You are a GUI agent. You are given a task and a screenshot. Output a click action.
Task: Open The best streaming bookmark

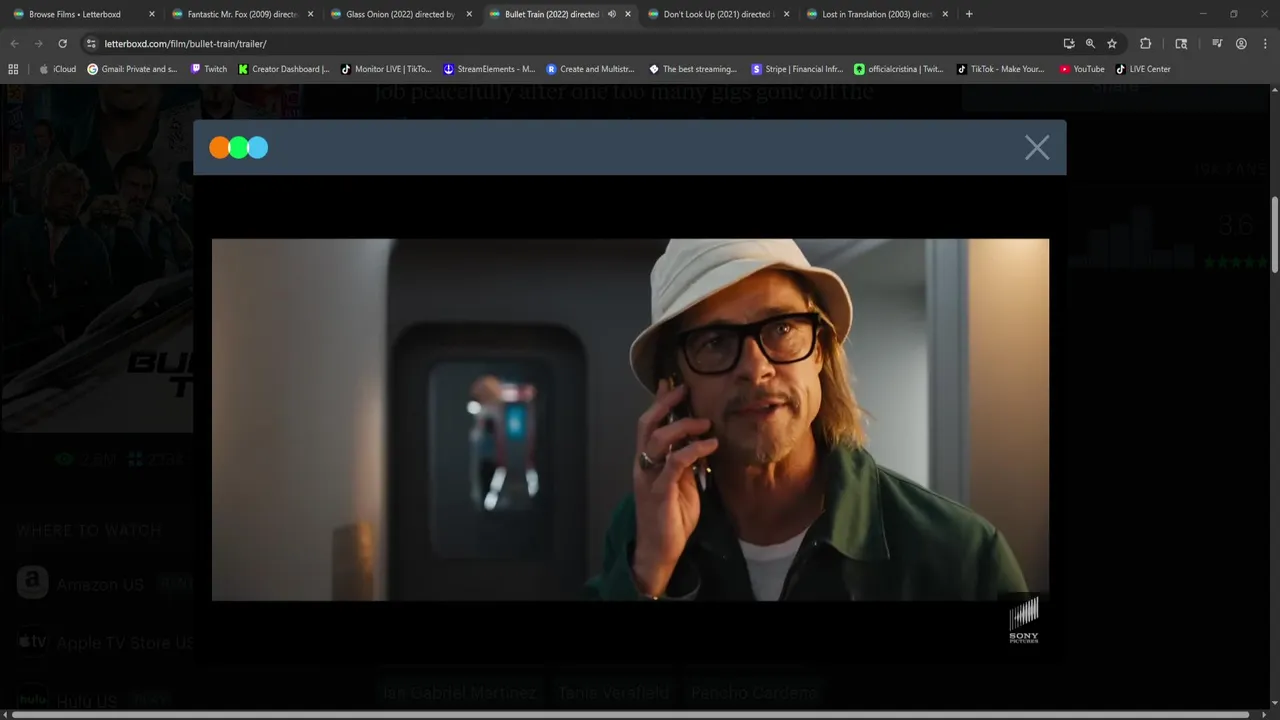693,69
